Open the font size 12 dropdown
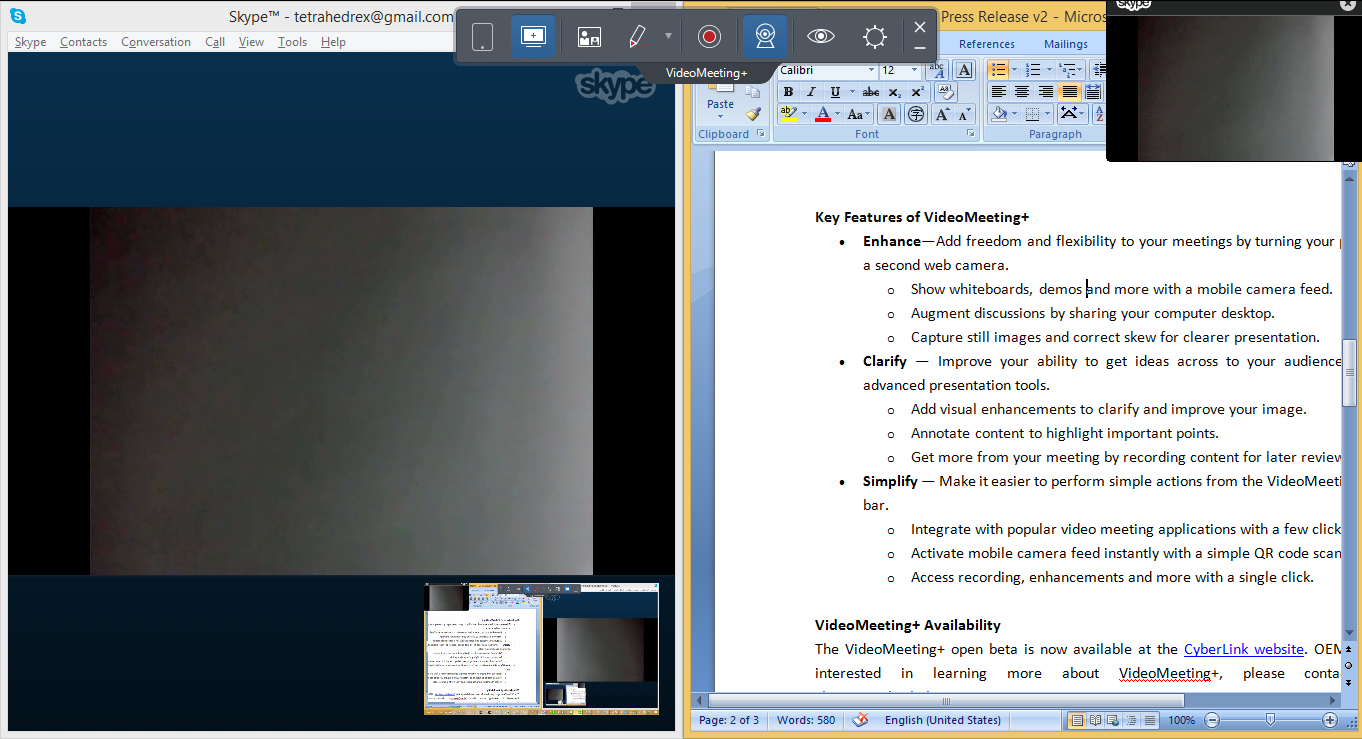Viewport: 1362px width, 739px height. pos(914,70)
